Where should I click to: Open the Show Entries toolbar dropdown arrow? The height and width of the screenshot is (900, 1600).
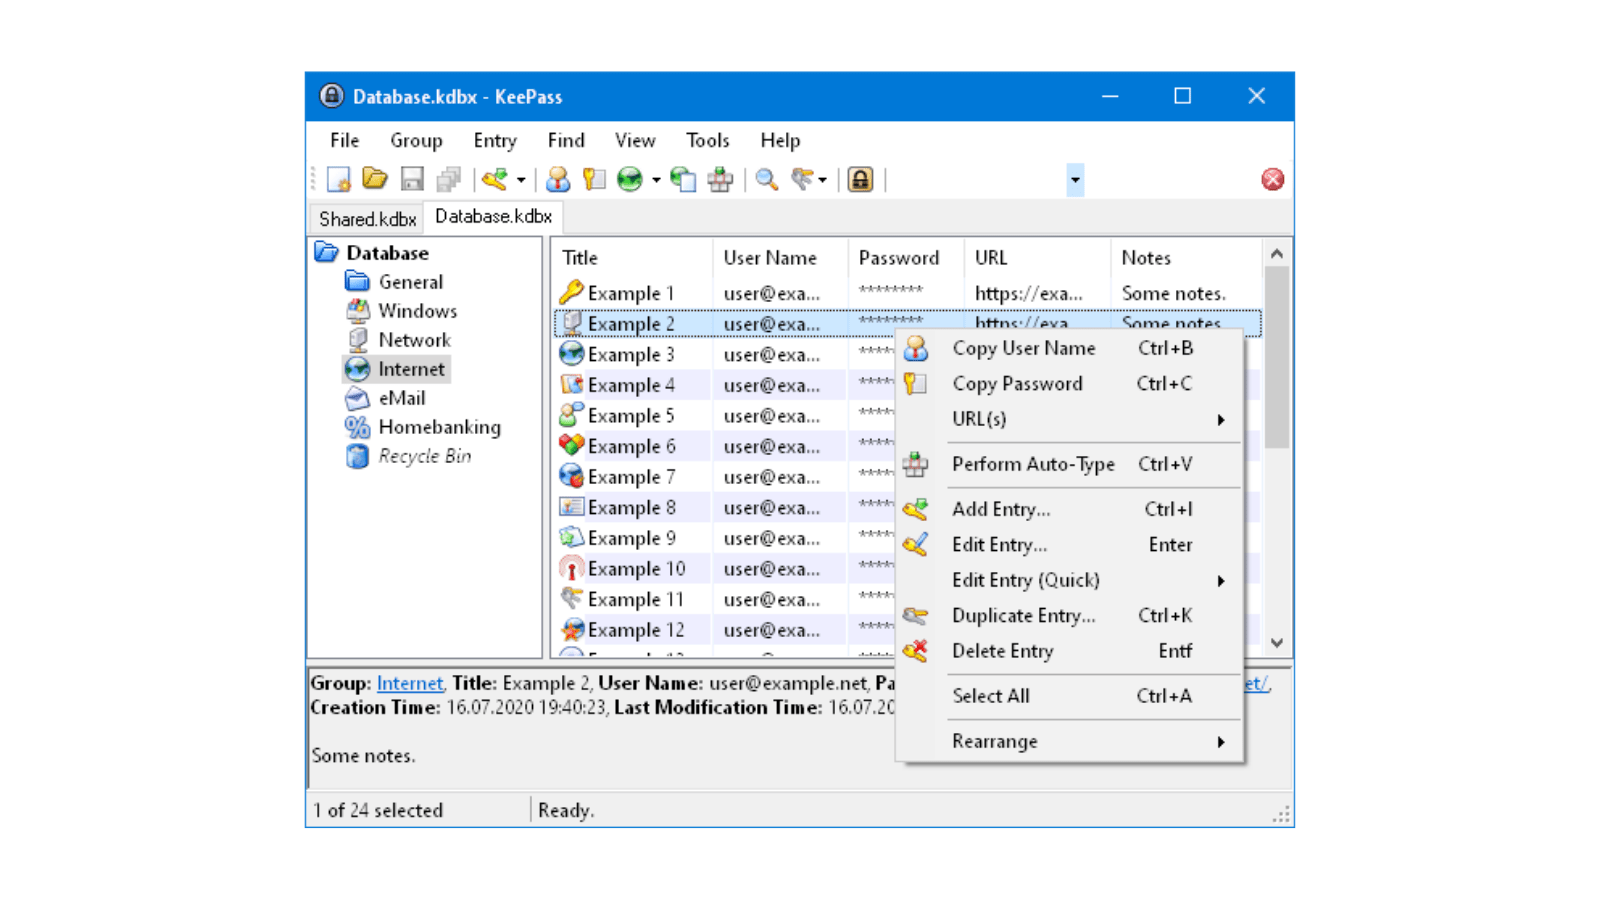823,180
